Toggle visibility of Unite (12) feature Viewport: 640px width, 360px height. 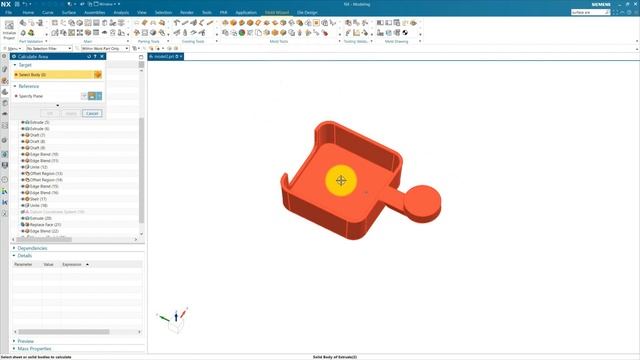coord(23,167)
